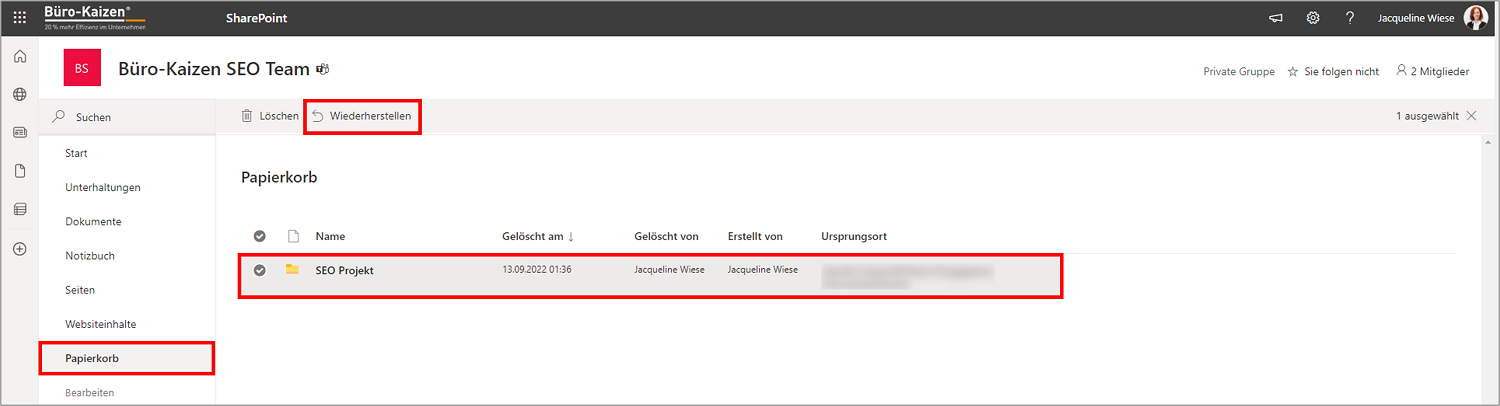The image size is (1500, 406).
Task: Click the Löschen trash icon
Action: click(247, 116)
